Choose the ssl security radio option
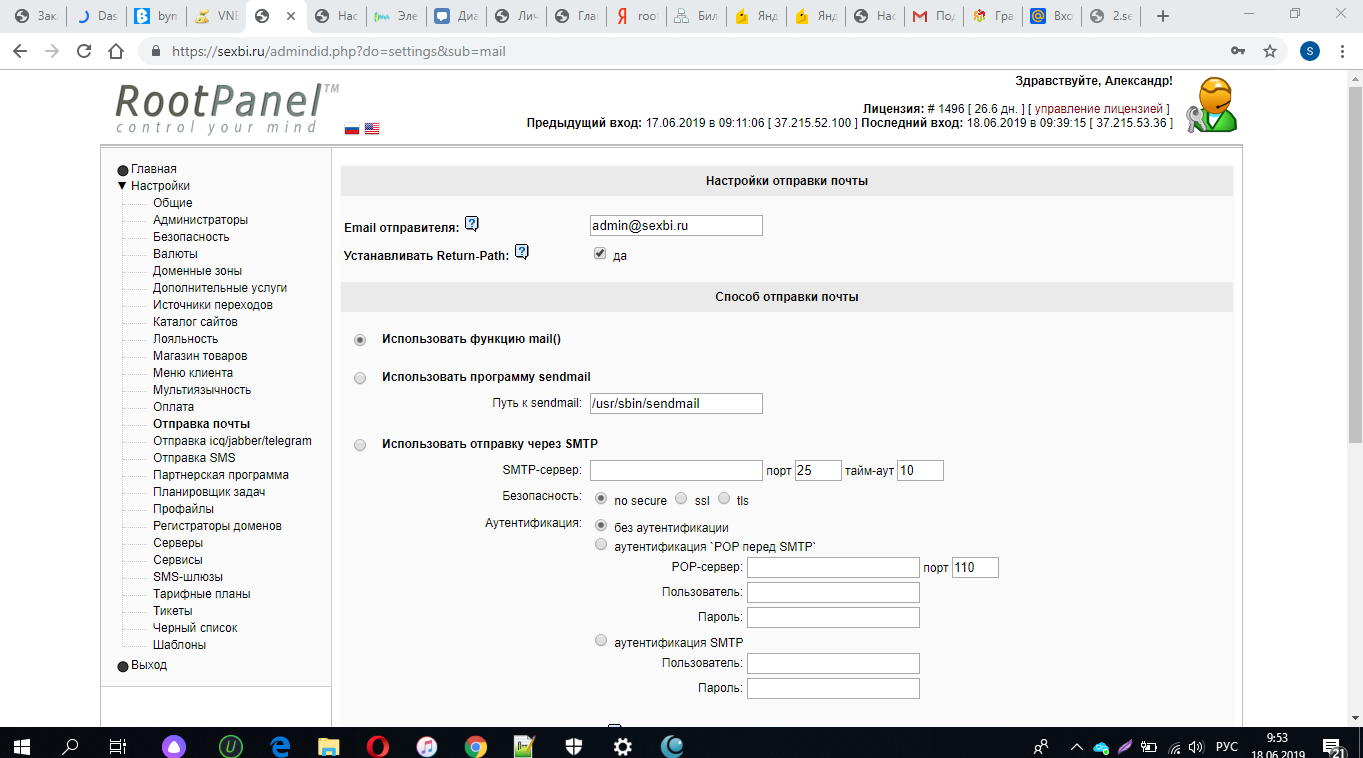Image resolution: width=1363 pixels, height=758 pixels. click(681, 498)
